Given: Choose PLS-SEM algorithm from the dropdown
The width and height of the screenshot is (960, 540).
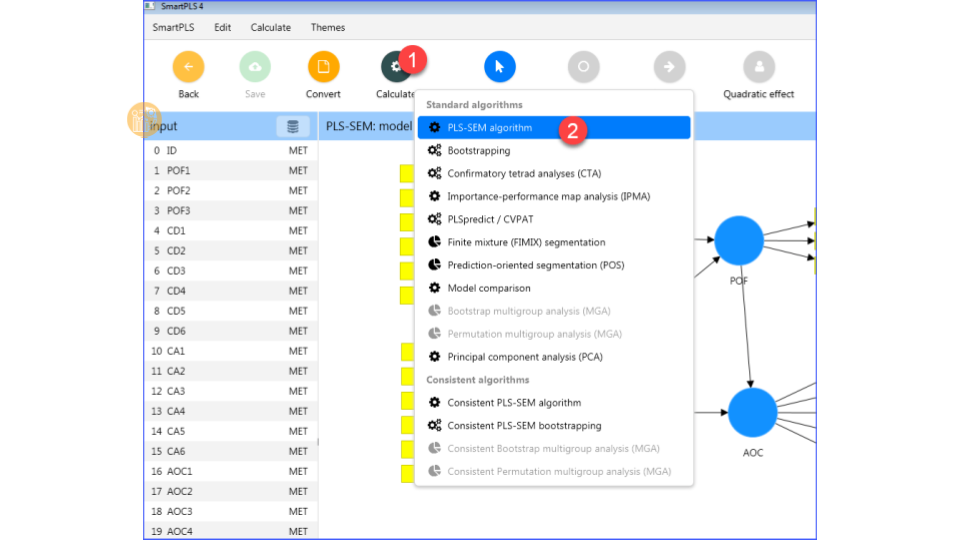Looking at the screenshot, I should [554, 127].
